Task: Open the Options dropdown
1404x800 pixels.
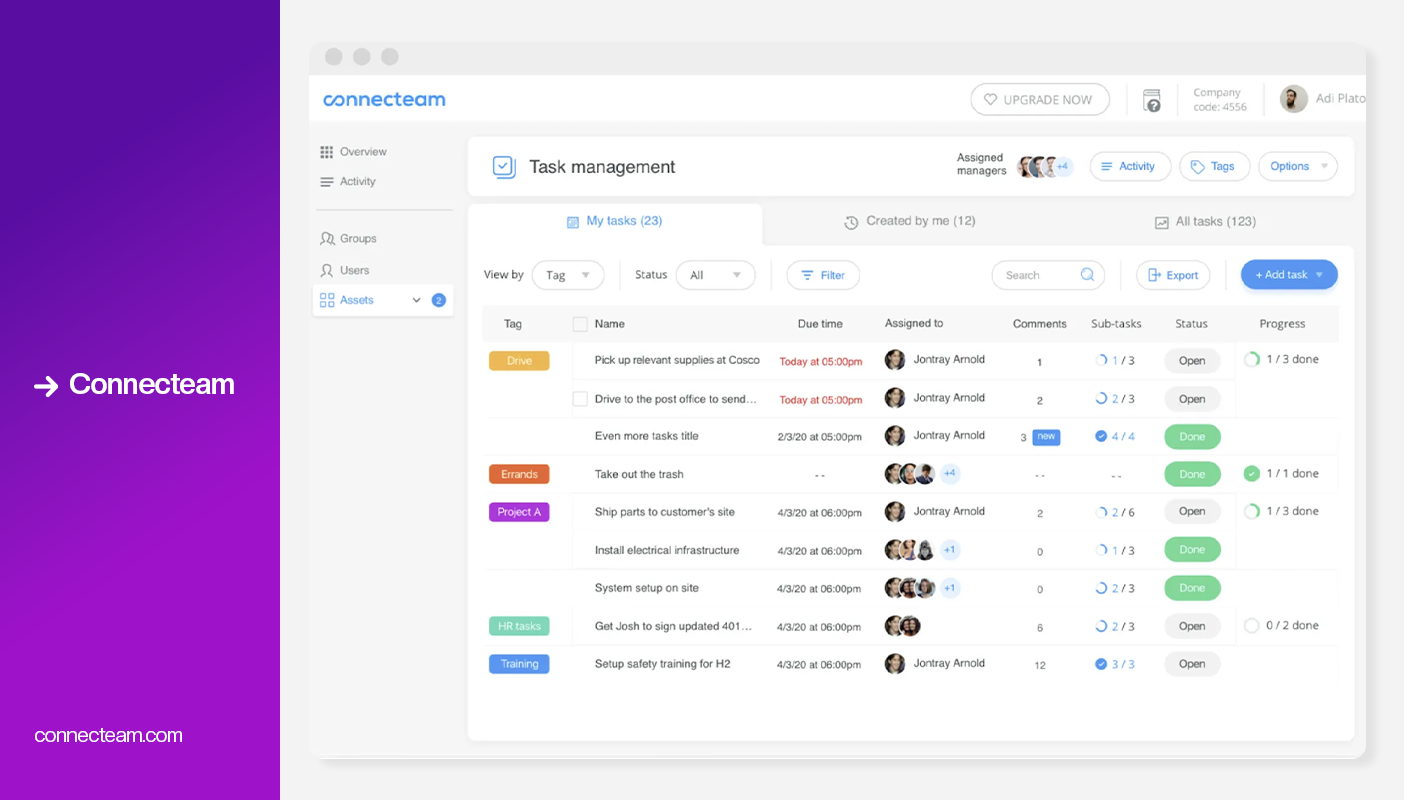Action: point(1298,167)
